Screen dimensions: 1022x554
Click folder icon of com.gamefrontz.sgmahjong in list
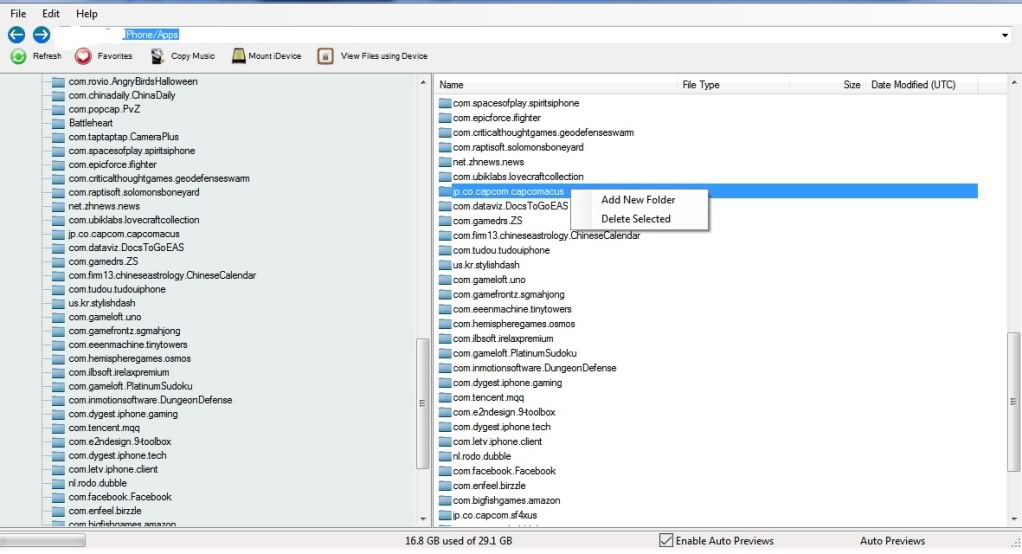click(x=445, y=295)
